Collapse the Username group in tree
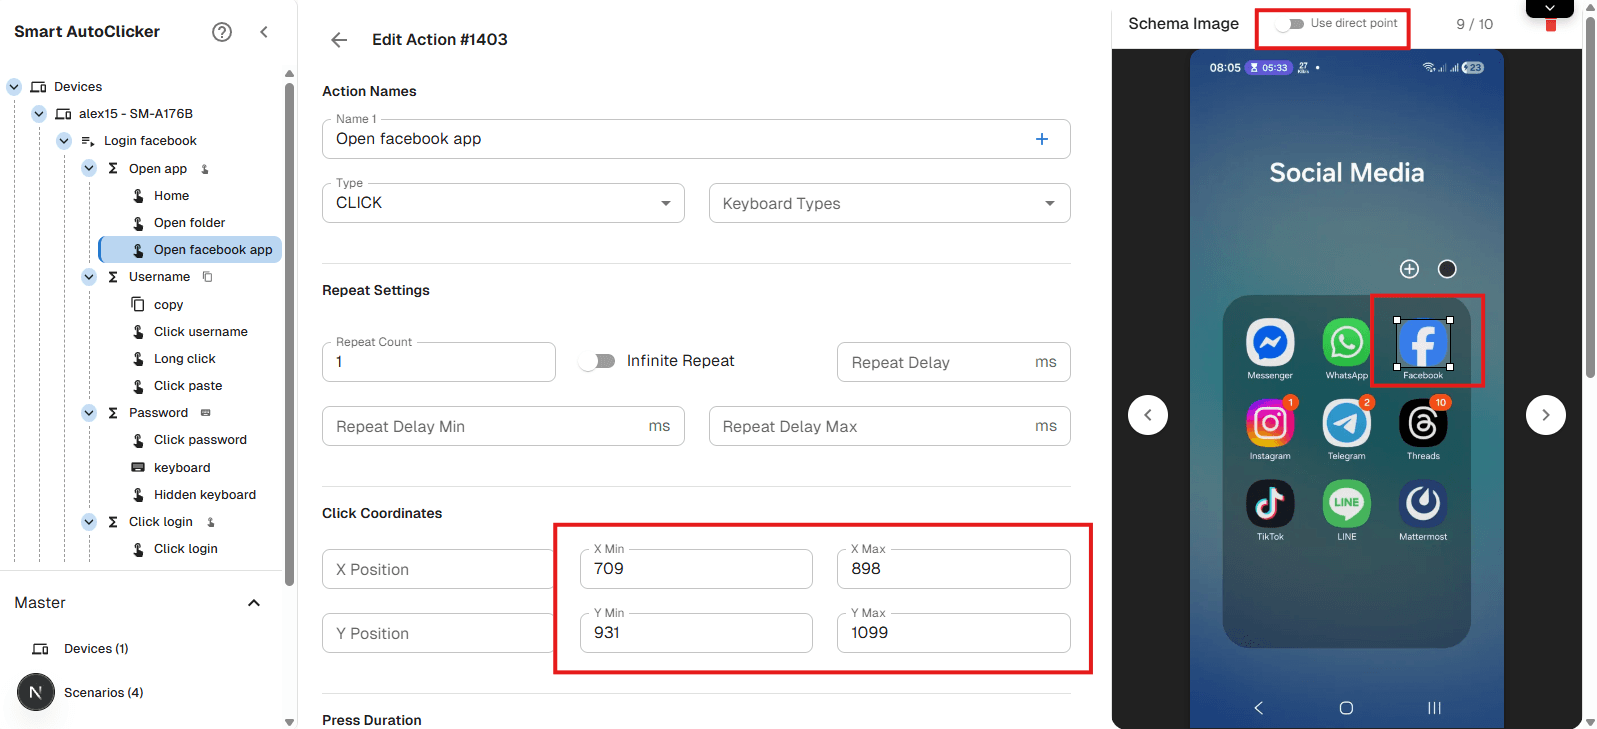The width and height of the screenshot is (1597, 729). [x=89, y=277]
